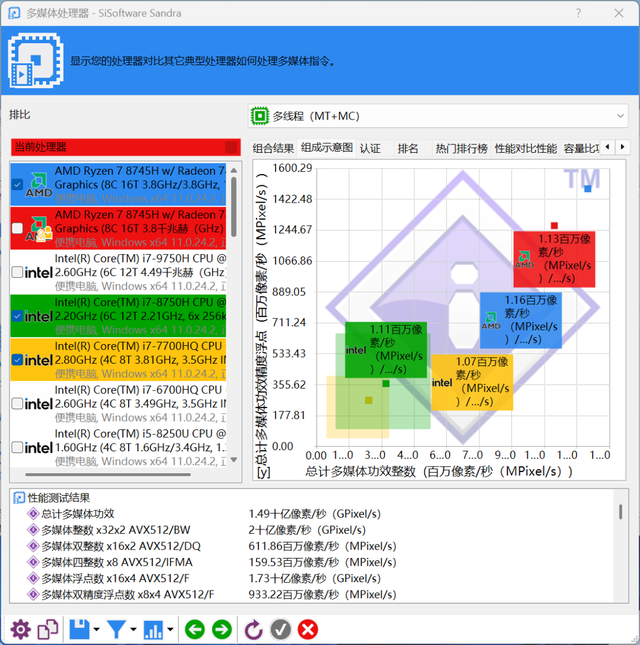Click the performance results section icon
This screenshot has height=645, width=640.
pyautogui.click(x=19, y=498)
